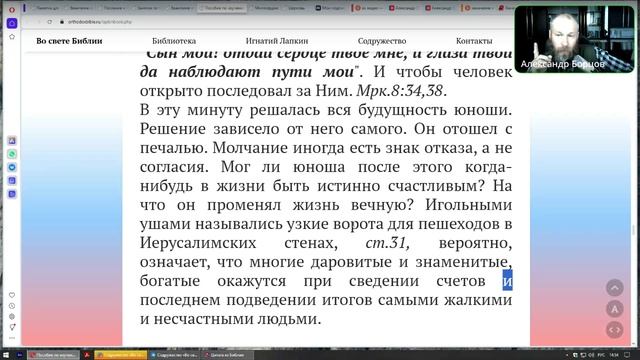
Task: Open the settings gear icon in the sidebar
Action: (x=12, y=316)
